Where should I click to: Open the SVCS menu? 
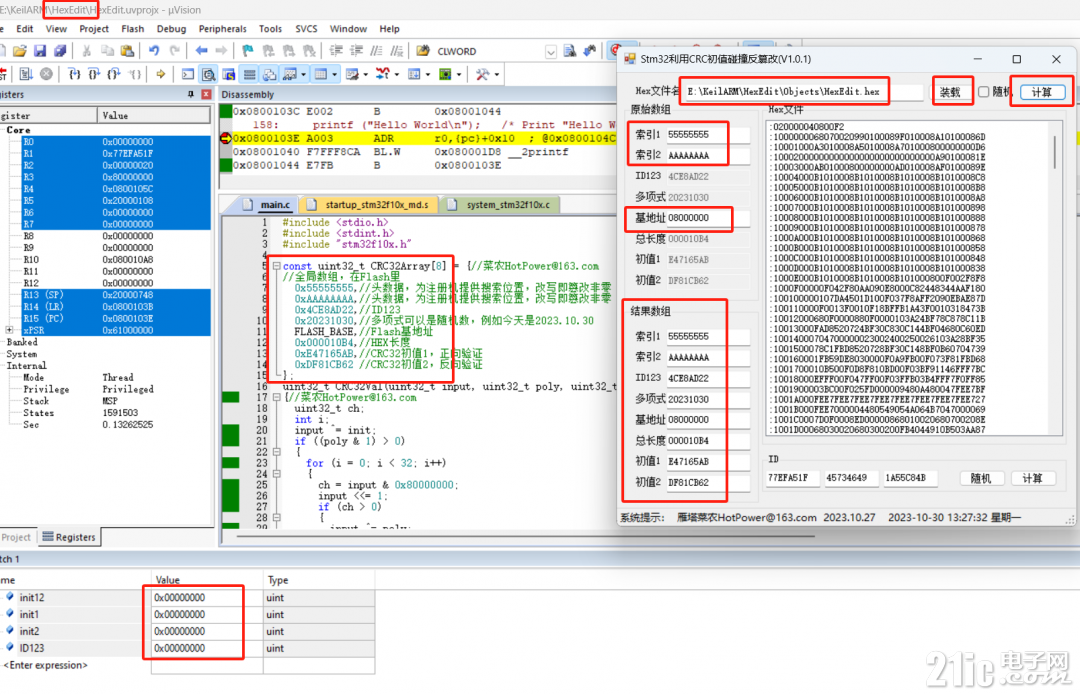point(307,29)
